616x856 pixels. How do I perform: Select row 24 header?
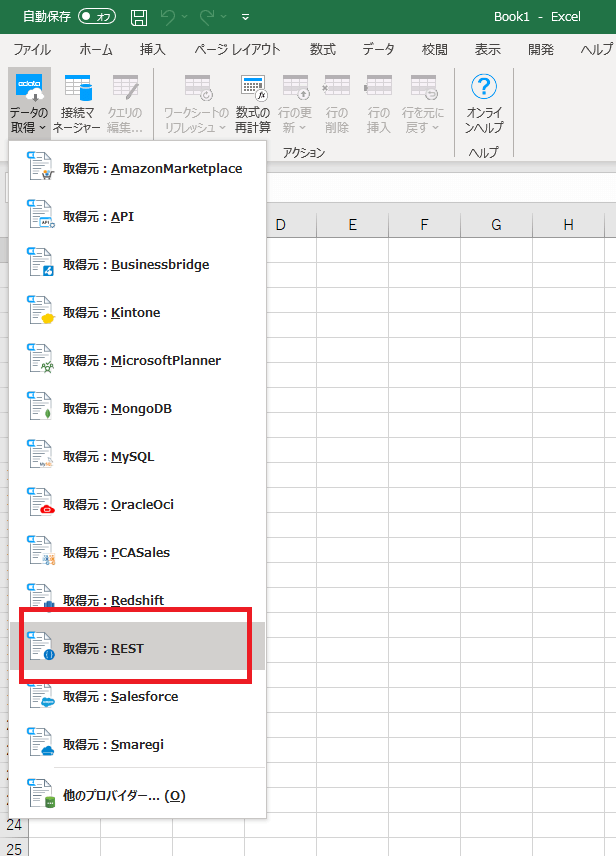14,825
